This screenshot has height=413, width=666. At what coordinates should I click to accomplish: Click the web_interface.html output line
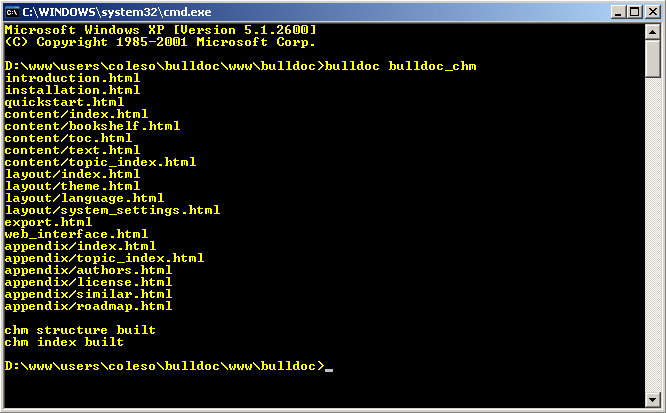pos(76,234)
